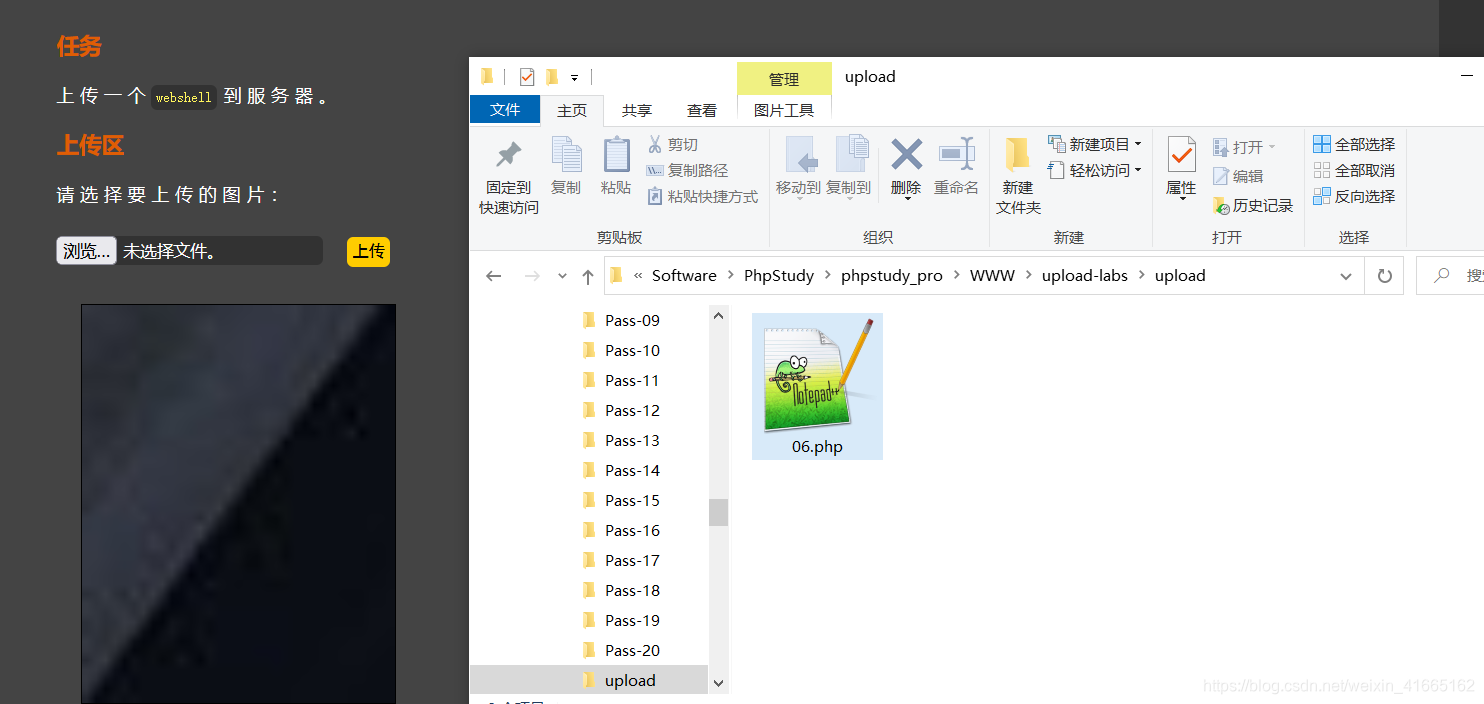The image size is (1484, 704).
Task: Click Copy Path (复制路径)
Action: 687,171
